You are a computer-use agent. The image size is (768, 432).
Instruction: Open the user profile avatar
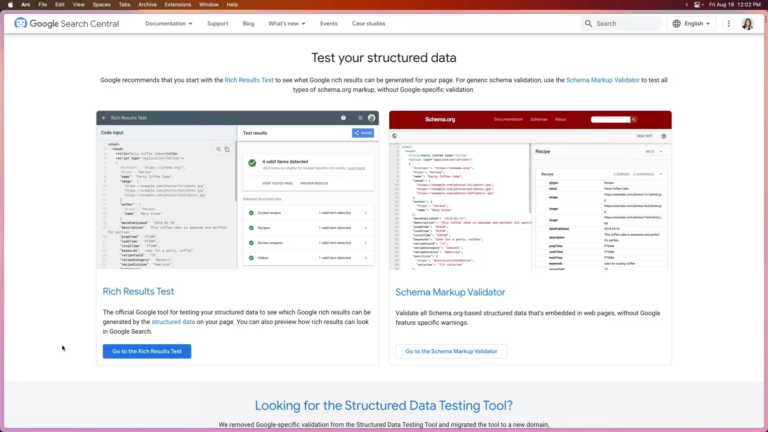click(747, 24)
